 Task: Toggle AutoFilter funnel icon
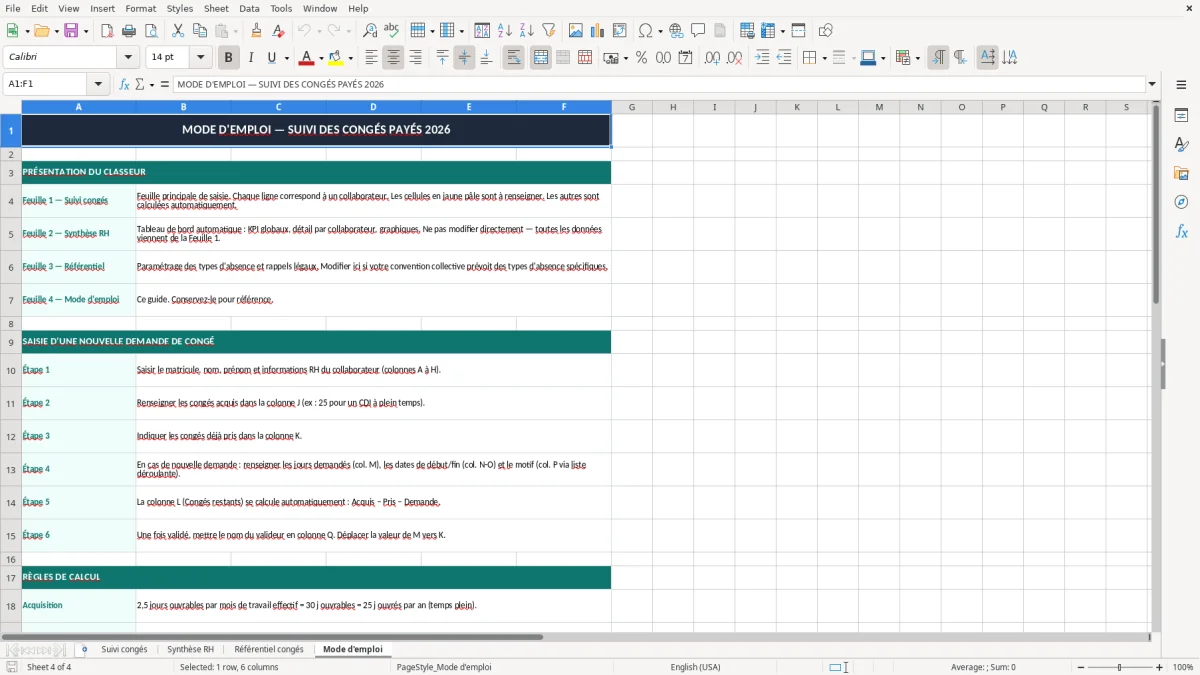point(549,31)
